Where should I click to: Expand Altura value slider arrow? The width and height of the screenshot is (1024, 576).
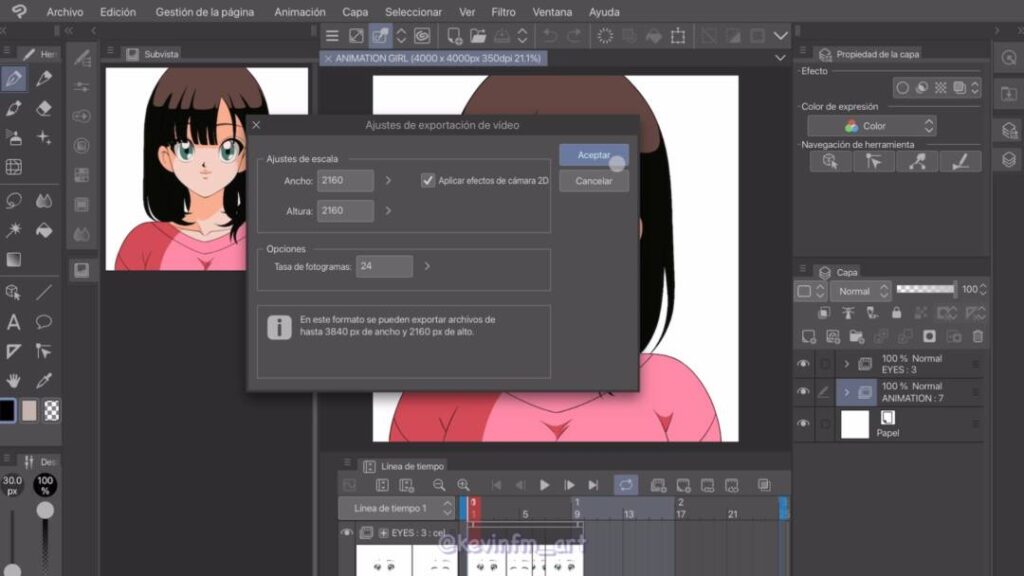pos(388,210)
